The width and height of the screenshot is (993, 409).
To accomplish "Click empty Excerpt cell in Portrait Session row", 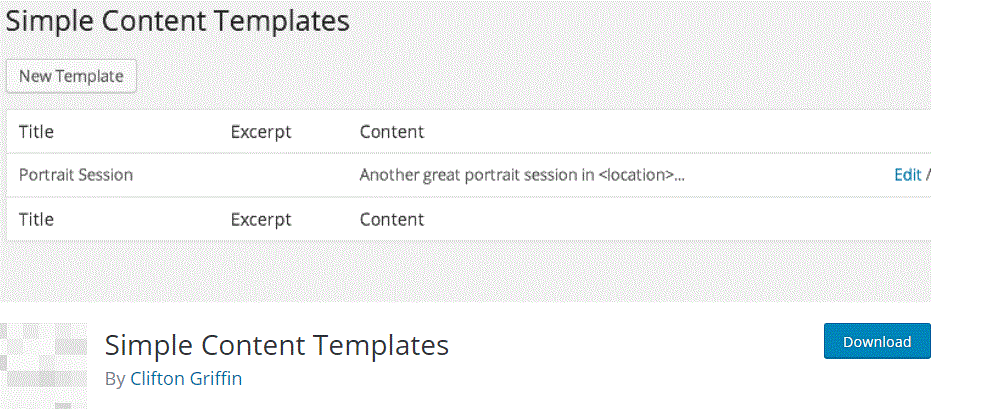I will coord(285,175).
